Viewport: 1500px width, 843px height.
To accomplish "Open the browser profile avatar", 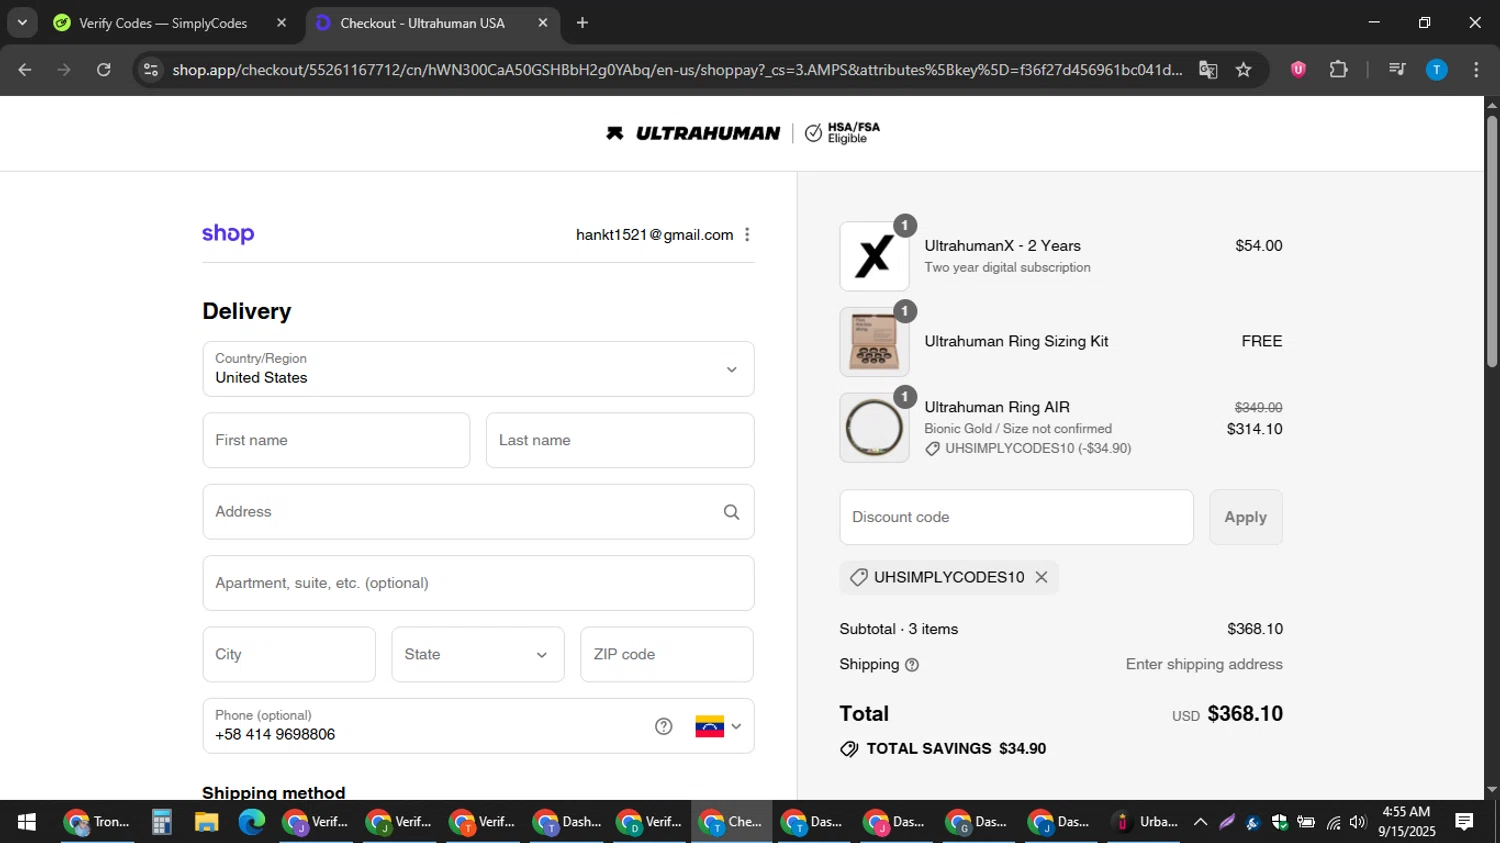I will tap(1436, 70).
